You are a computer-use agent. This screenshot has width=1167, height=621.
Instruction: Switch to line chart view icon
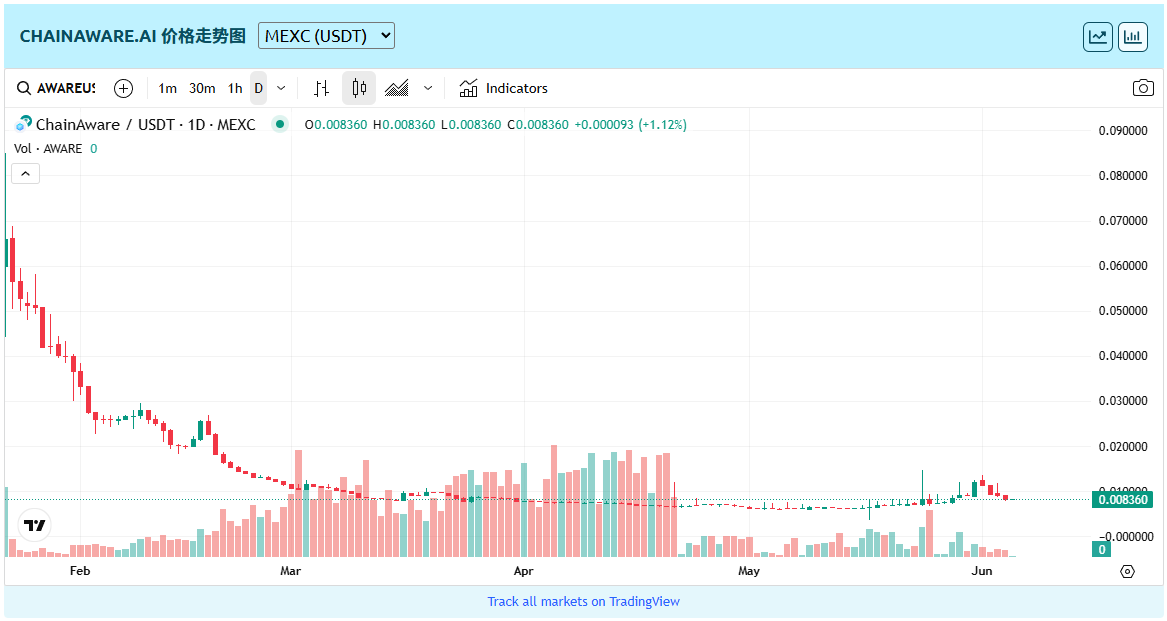click(1098, 36)
